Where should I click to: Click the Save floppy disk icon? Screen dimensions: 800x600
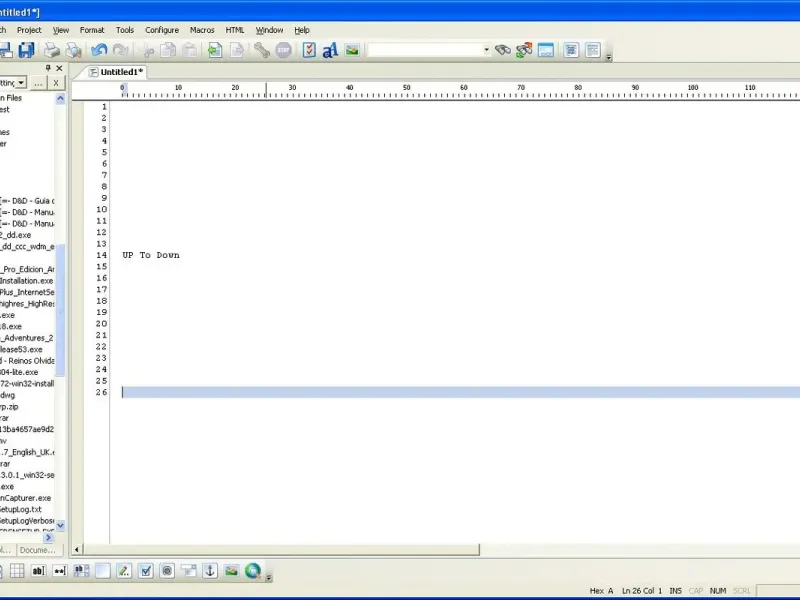pyautogui.click(x=26, y=50)
